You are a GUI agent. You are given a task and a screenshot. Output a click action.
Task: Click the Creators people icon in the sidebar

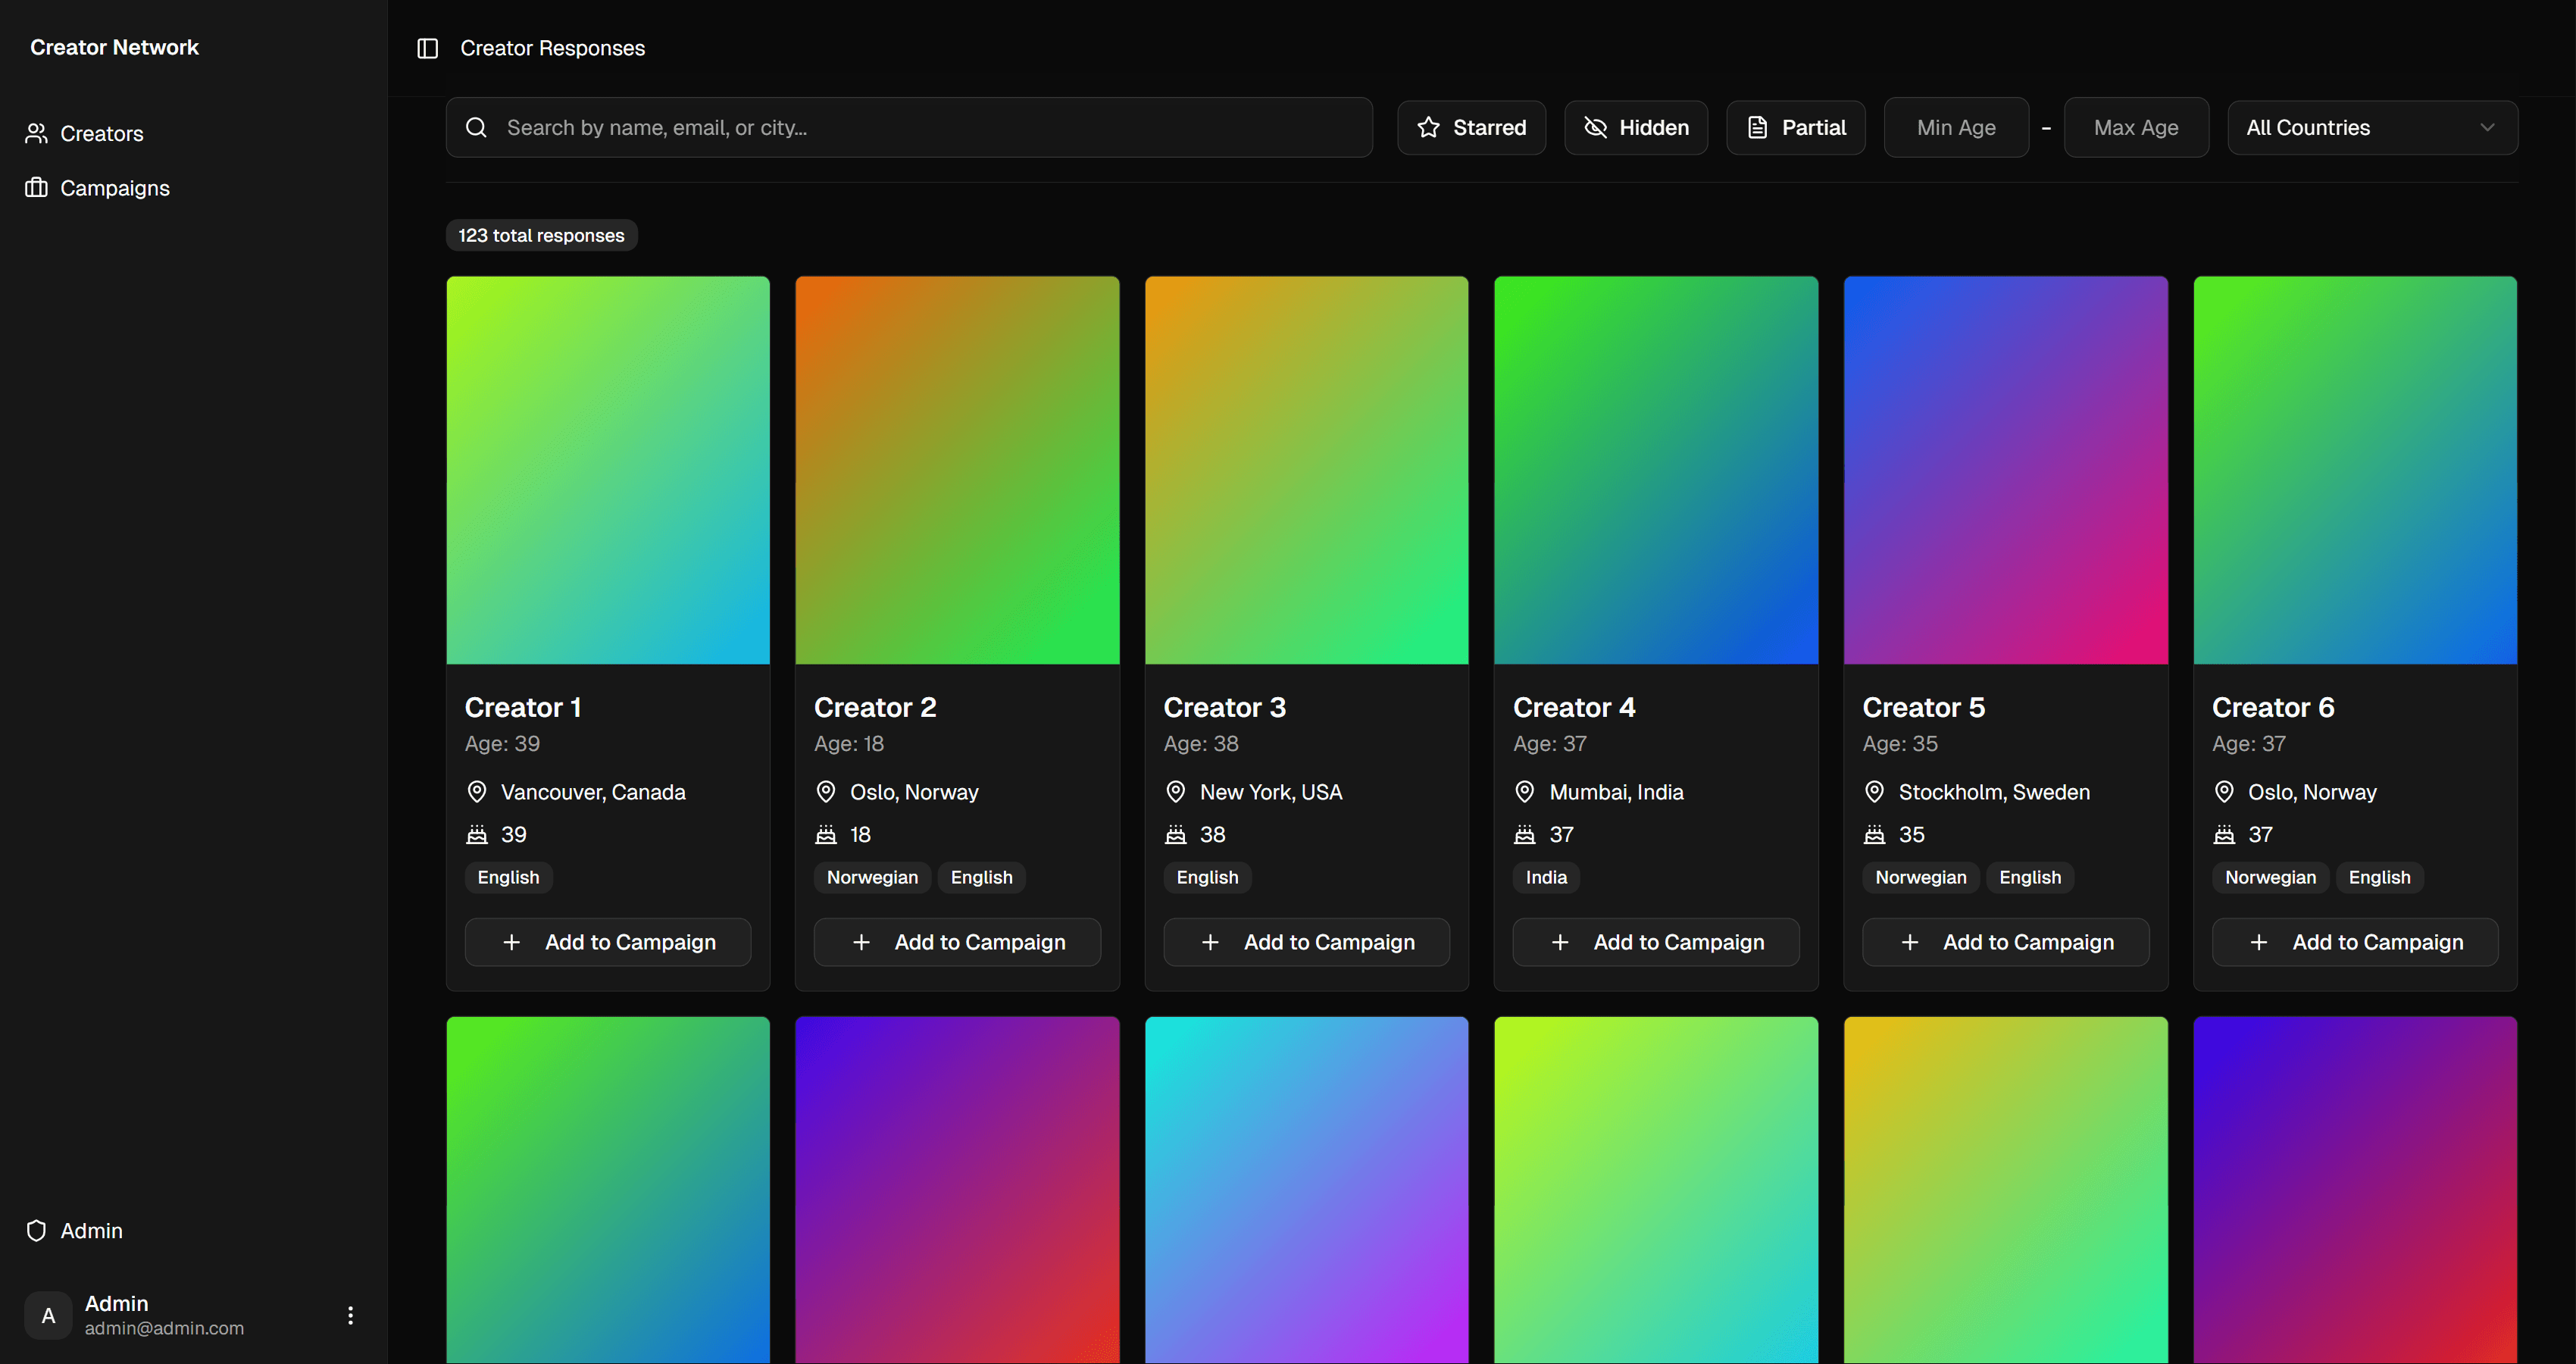tap(37, 133)
